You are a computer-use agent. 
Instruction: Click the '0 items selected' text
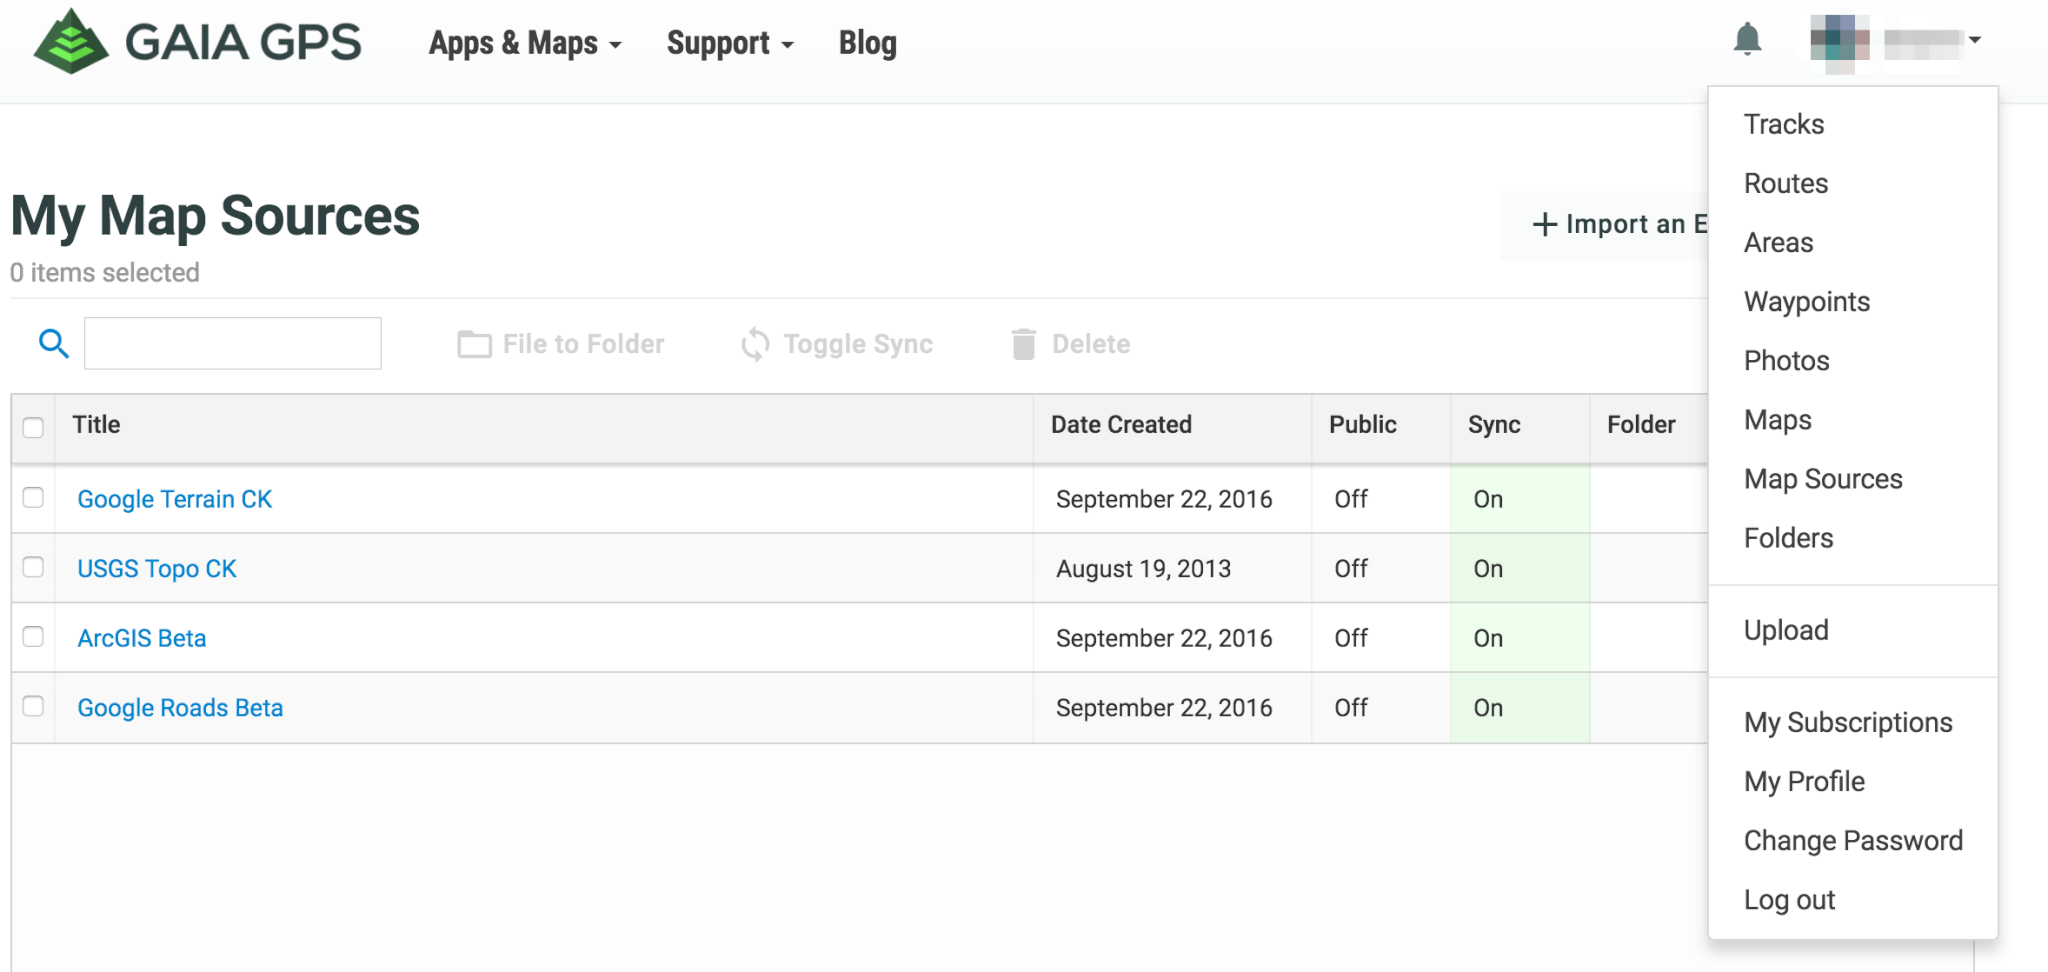click(x=104, y=272)
